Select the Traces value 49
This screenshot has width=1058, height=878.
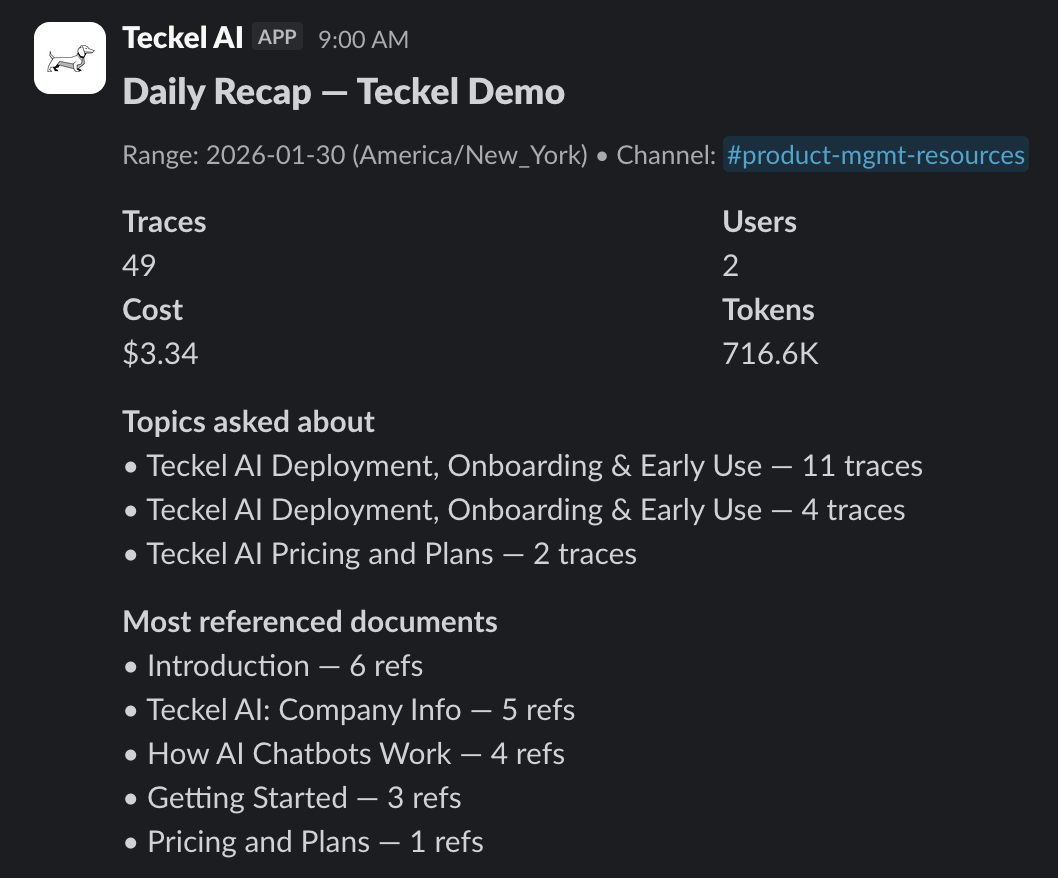(x=139, y=265)
